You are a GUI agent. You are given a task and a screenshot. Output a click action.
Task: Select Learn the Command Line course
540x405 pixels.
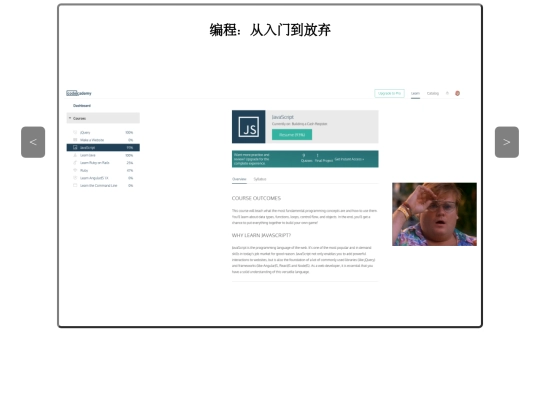(x=103, y=186)
